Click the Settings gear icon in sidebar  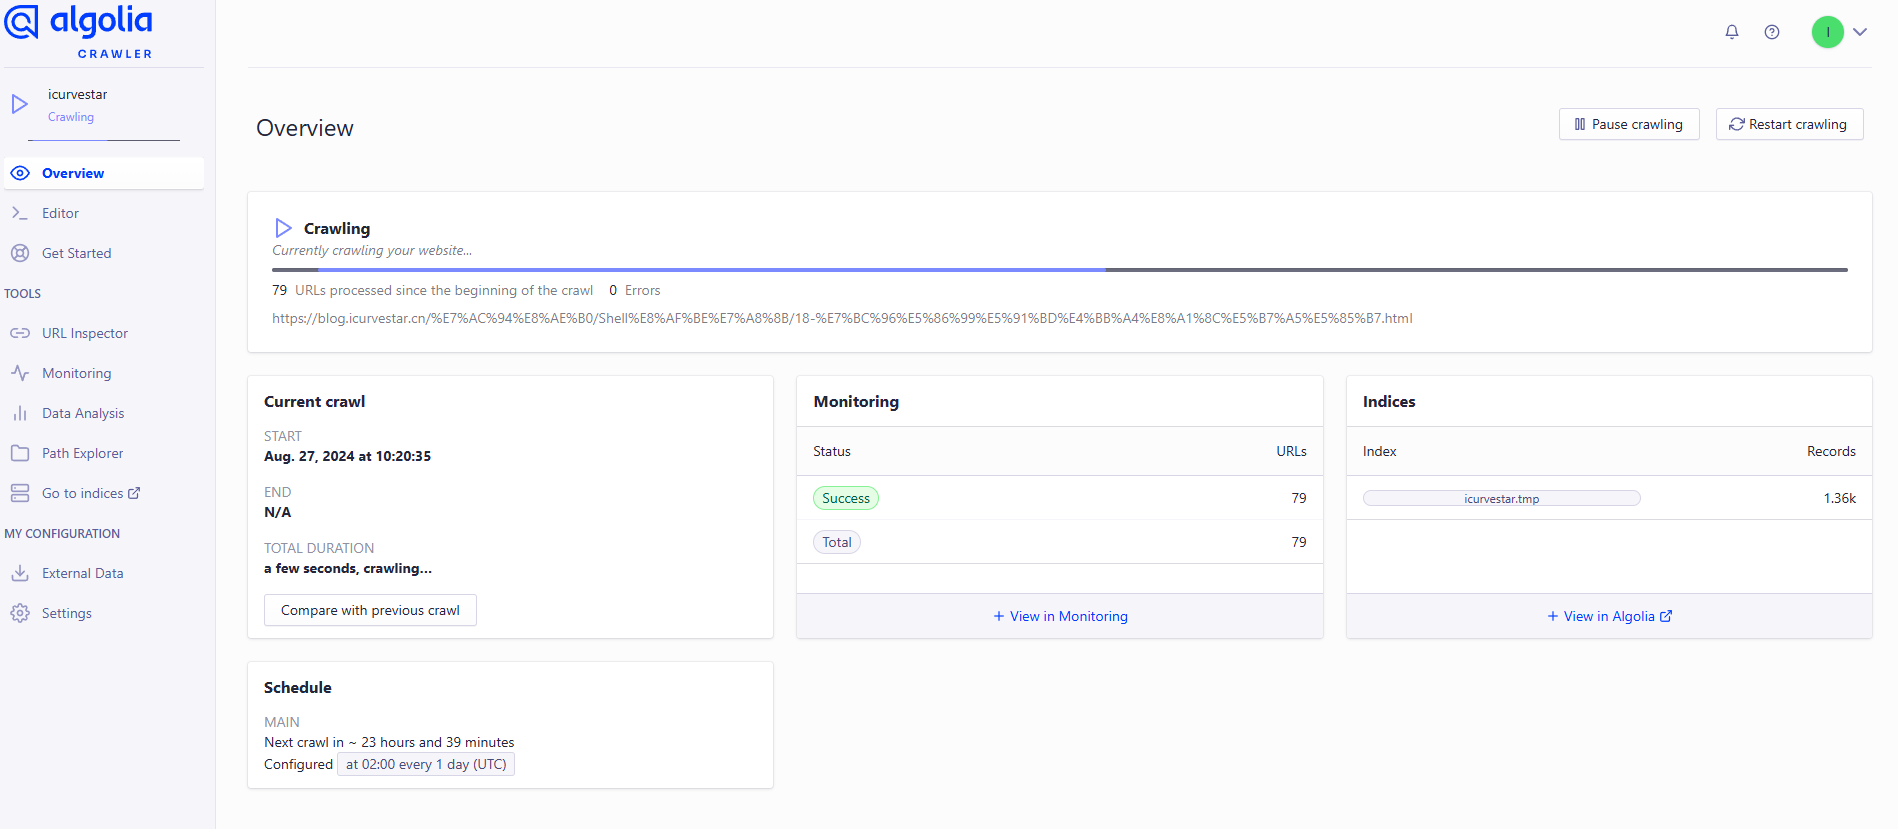tap(20, 613)
